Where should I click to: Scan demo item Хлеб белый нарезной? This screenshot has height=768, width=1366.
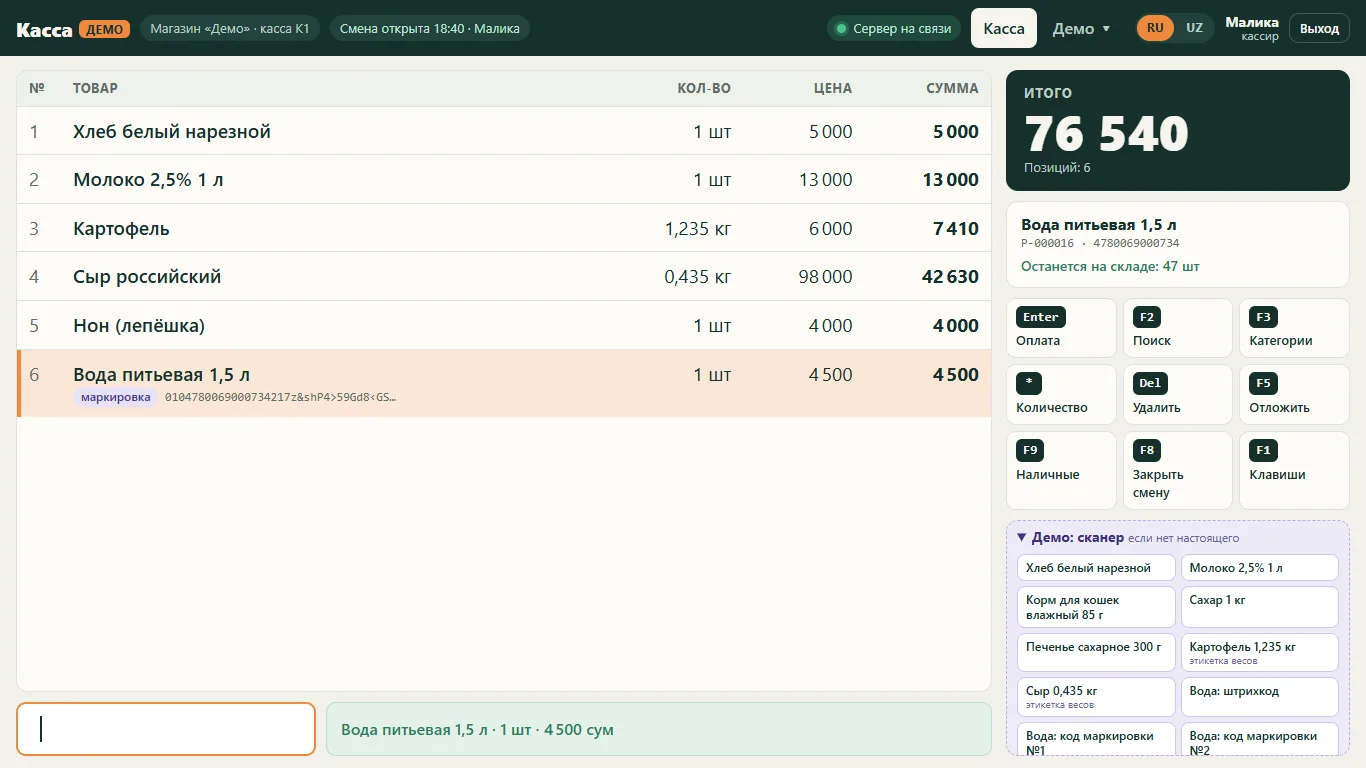(x=1096, y=568)
